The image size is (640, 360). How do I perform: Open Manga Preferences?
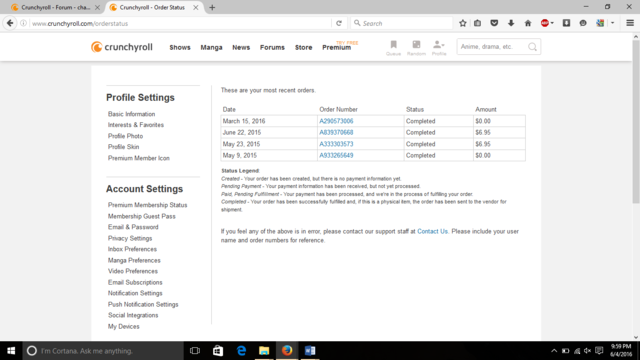tap(134, 260)
